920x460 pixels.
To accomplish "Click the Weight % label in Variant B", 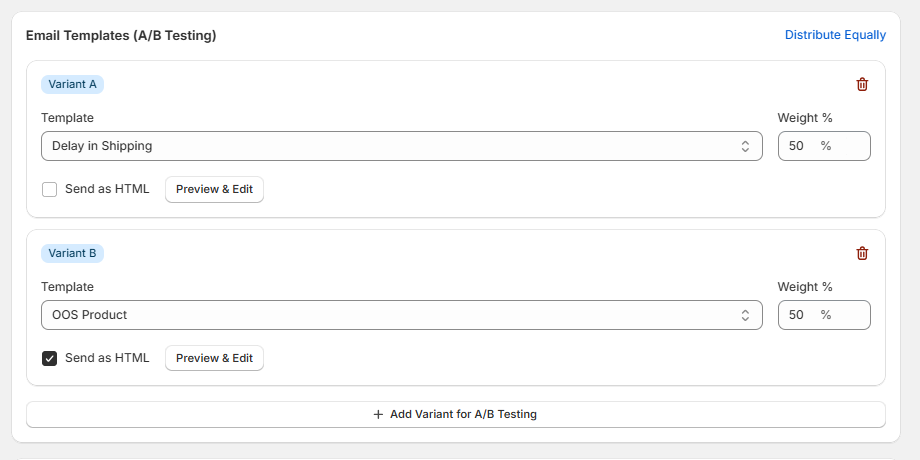I will (x=805, y=287).
